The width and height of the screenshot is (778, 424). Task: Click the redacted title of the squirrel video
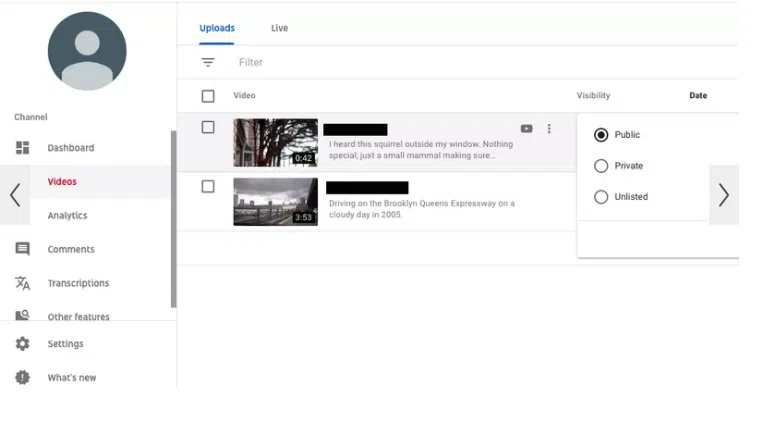[x=355, y=130]
